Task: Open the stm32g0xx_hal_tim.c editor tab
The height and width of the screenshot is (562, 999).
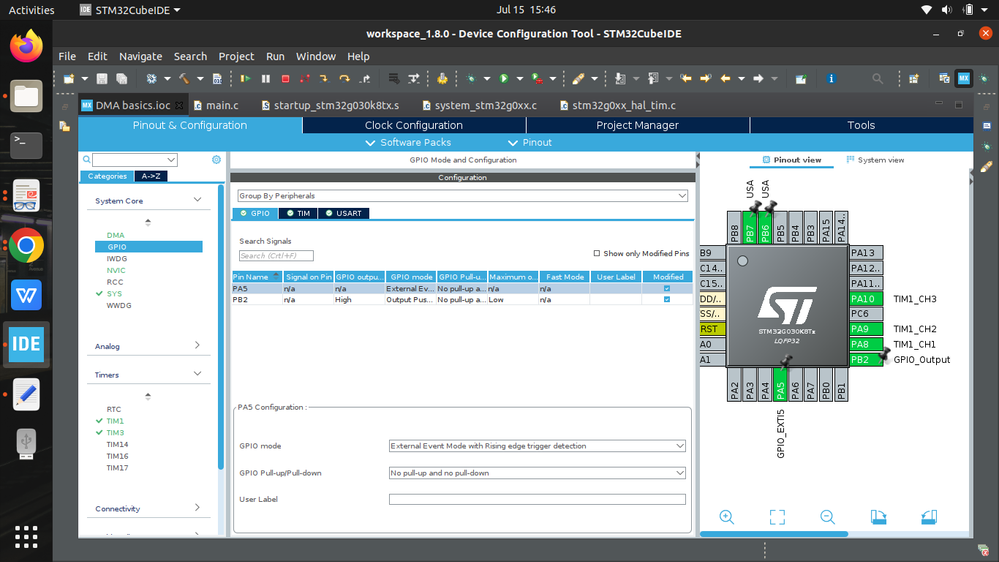Action: click(618, 105)
